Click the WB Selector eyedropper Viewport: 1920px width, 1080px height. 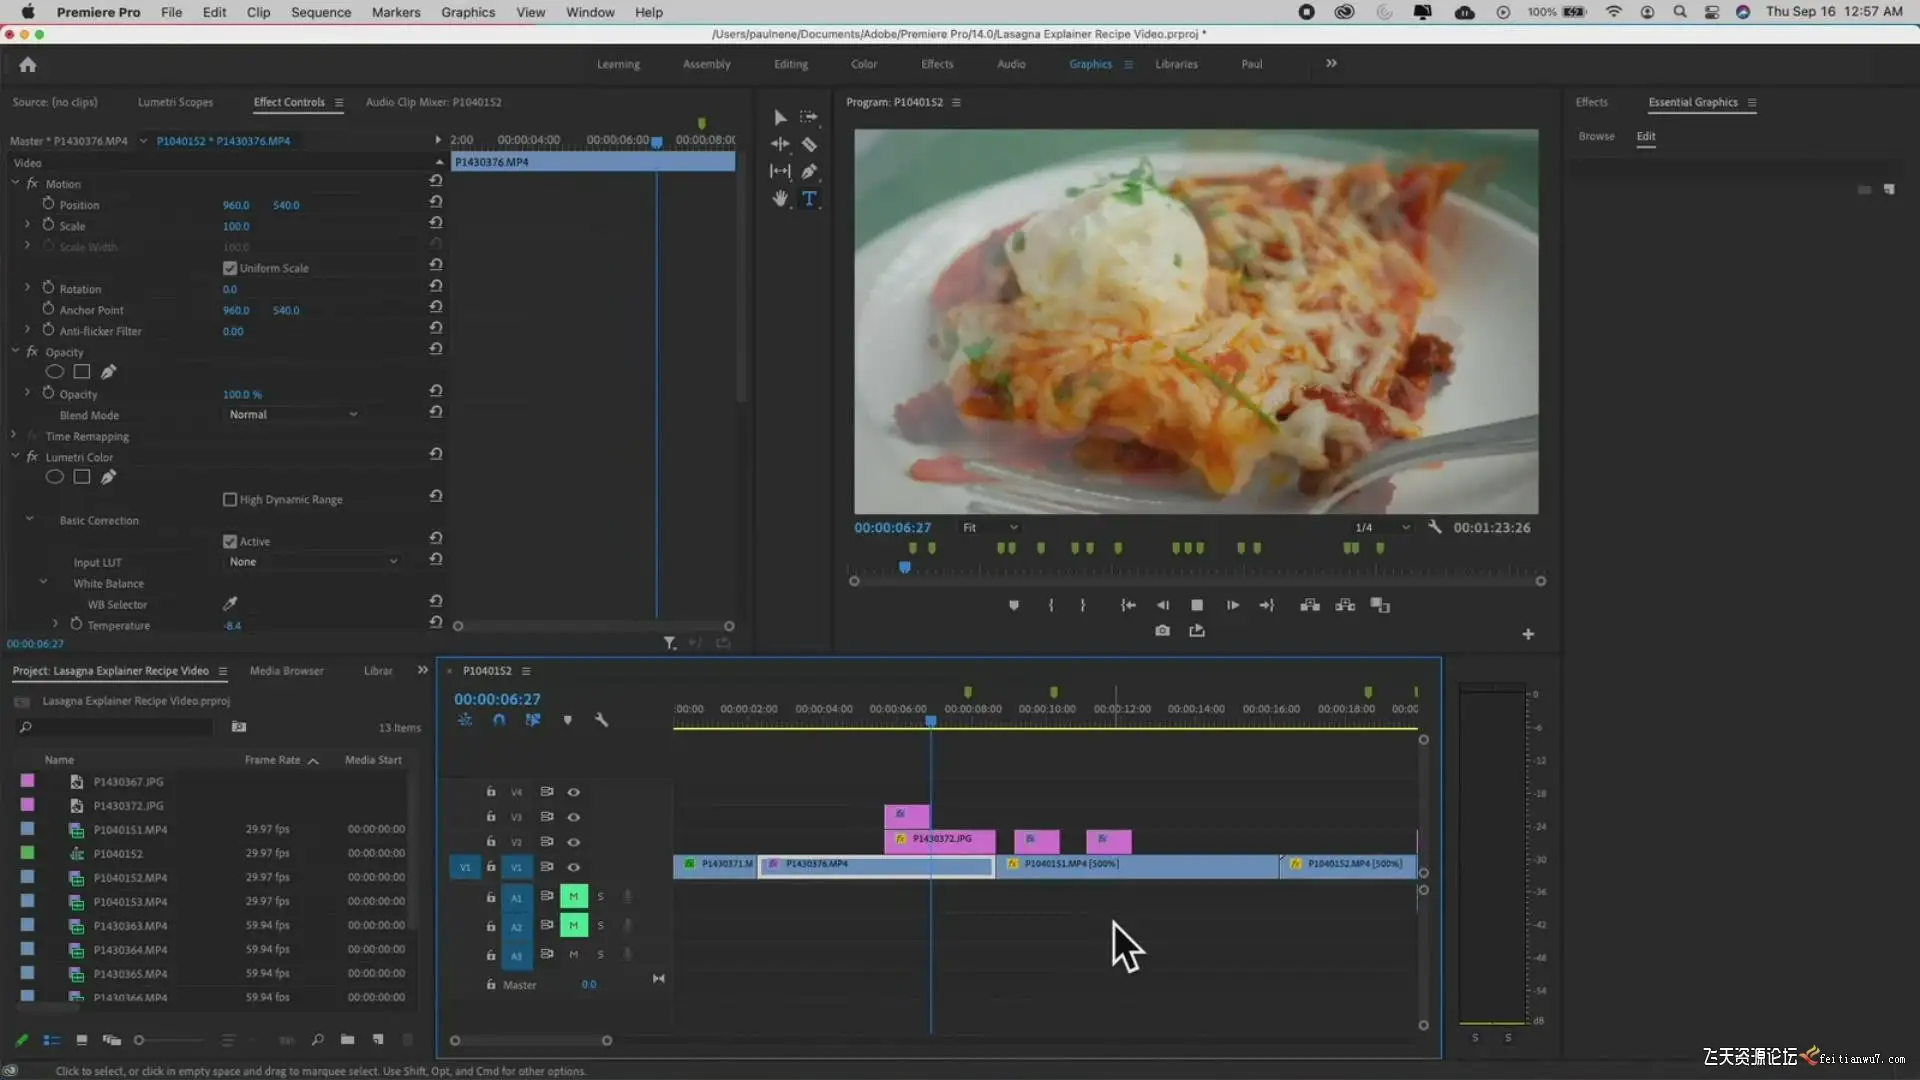pyautogui.click(x=230, y=604)
